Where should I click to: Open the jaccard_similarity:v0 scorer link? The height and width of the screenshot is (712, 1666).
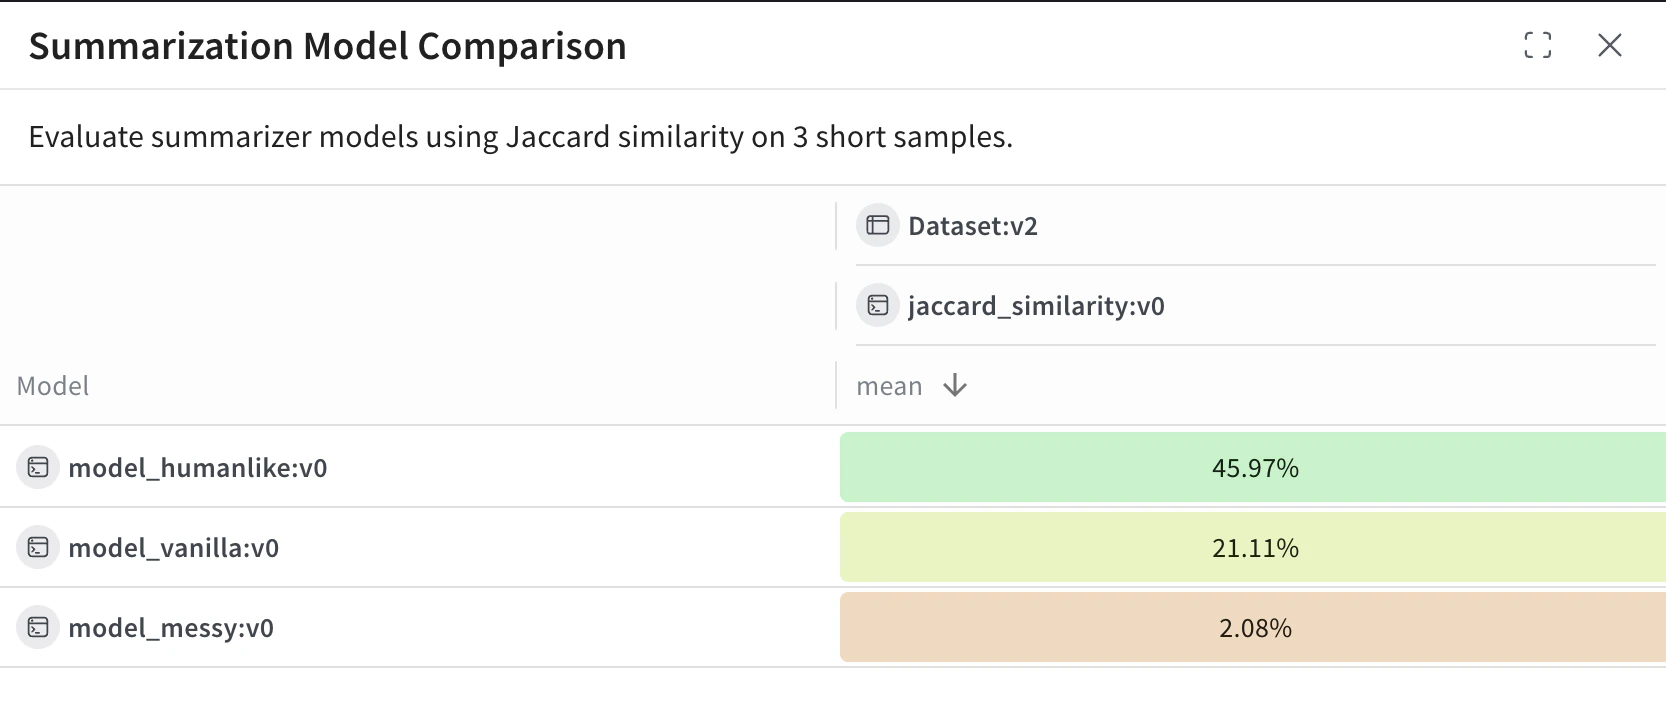[1035, 306]
